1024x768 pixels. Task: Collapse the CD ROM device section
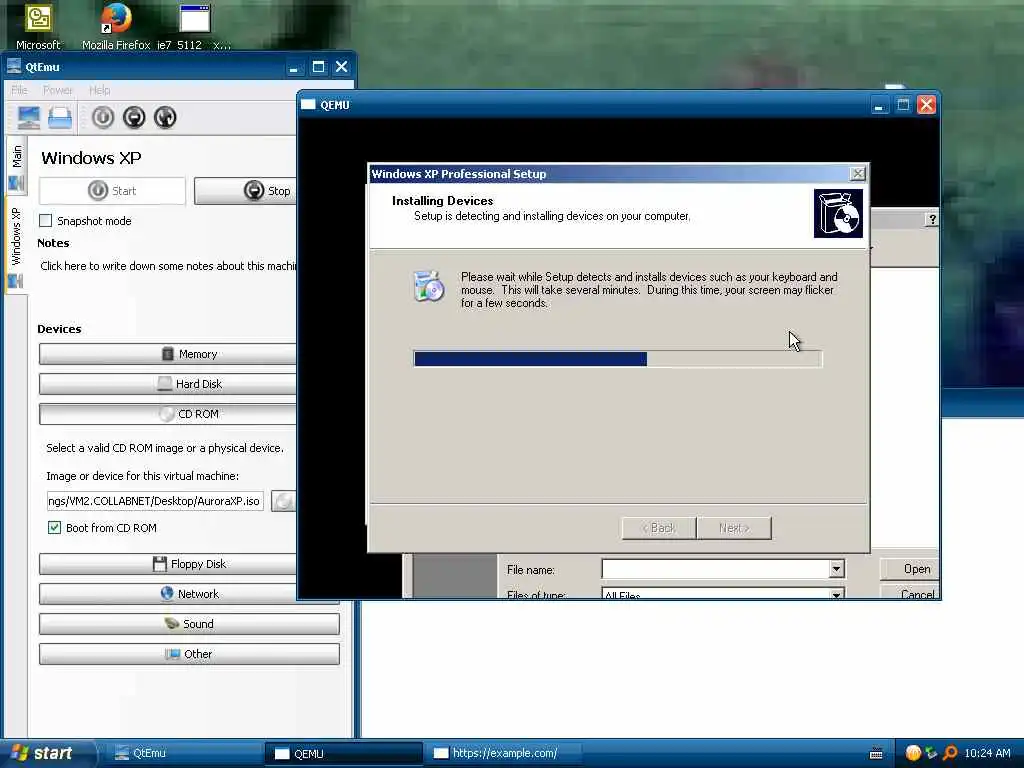pyautogui.click(x=168, y=414)
